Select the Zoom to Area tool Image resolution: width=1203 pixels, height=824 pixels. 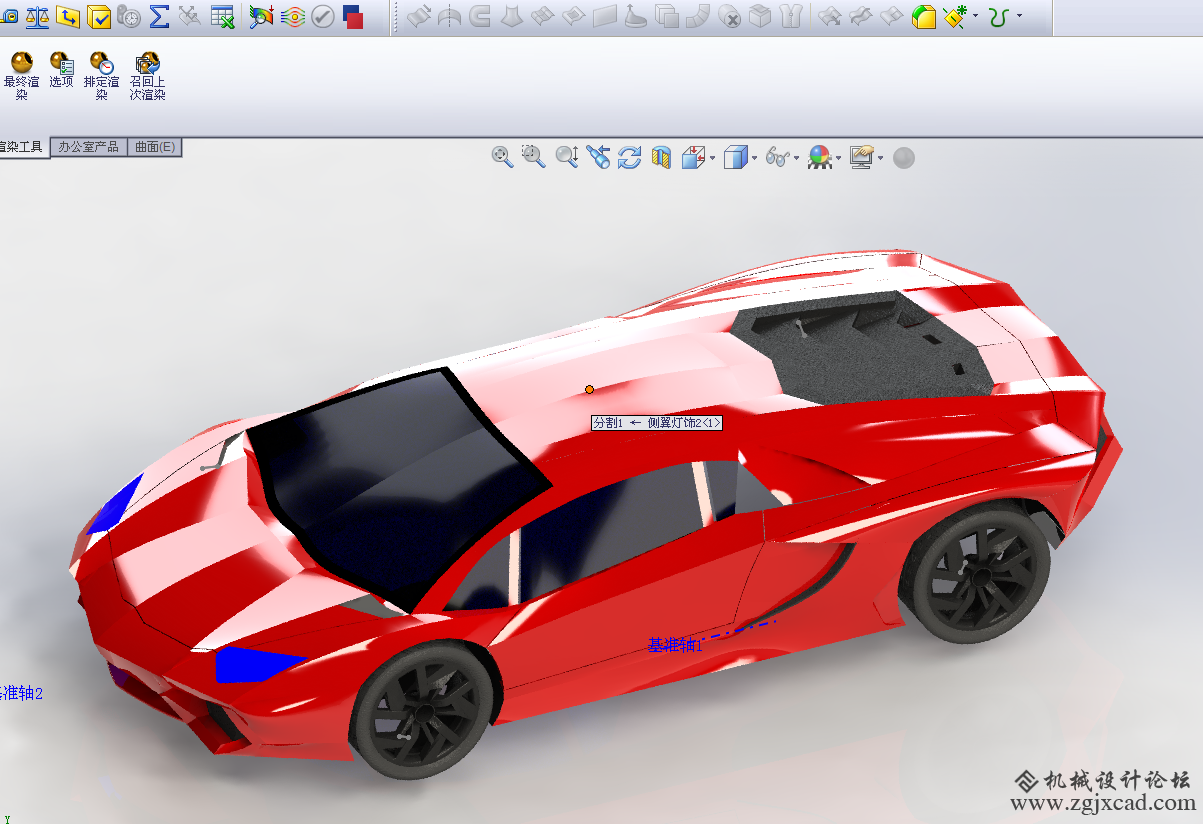(x=534, y=157)
